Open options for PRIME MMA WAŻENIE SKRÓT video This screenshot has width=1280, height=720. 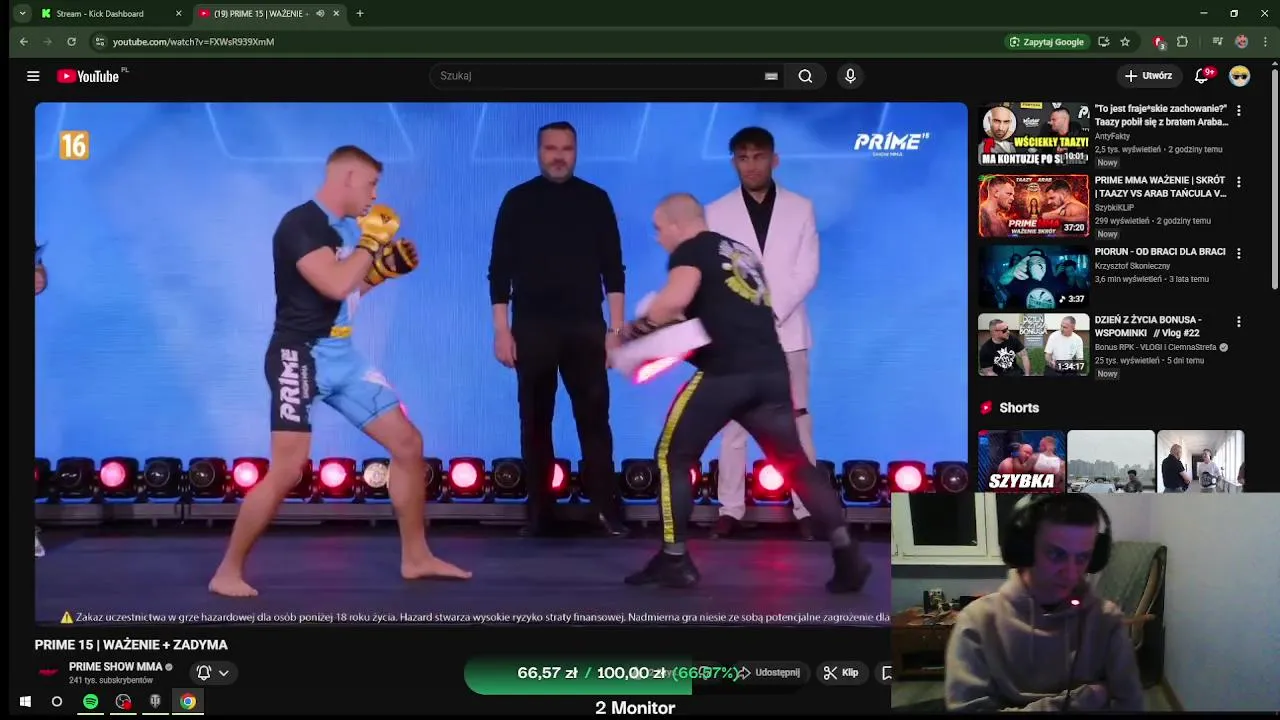point(1239,183)
